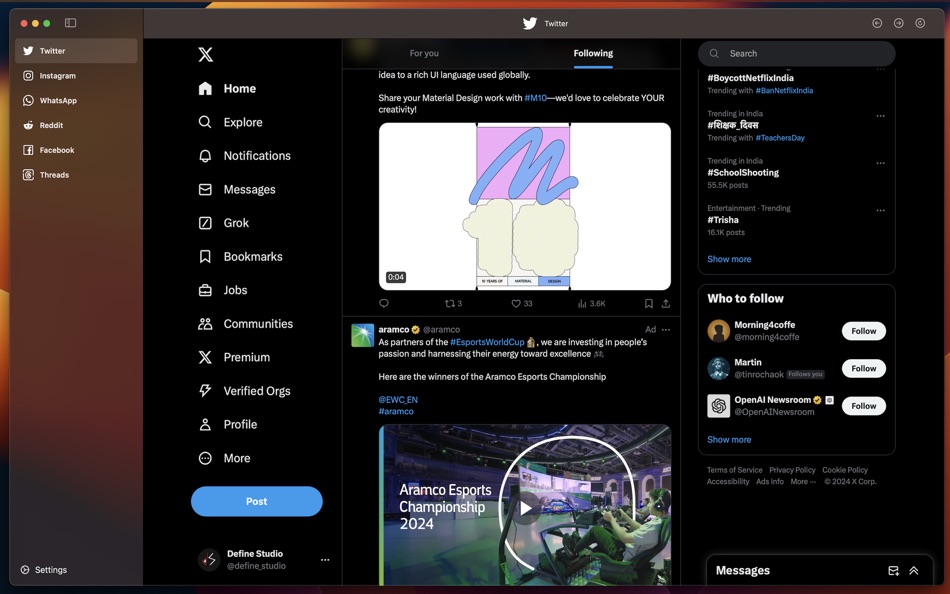This screenshot has width=950, height=594.
Task: Open Messages in X navigation
Action: (x=237, y=190)
